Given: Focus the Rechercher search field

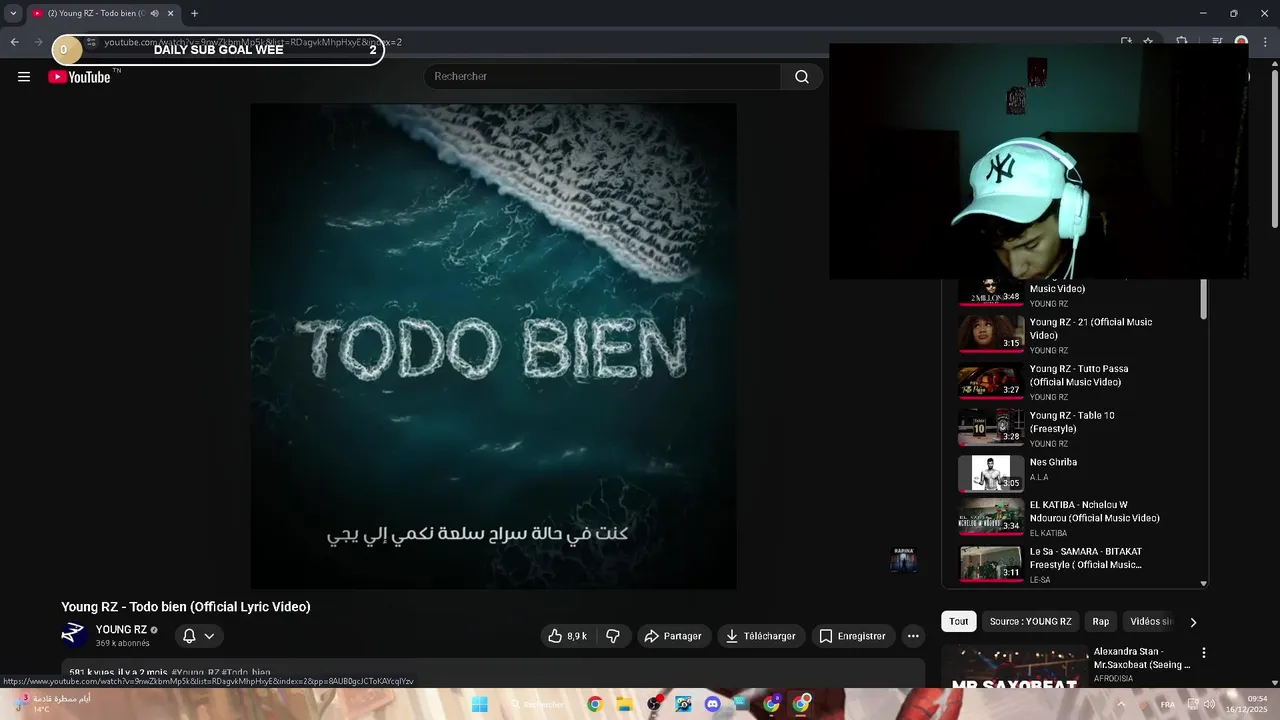Looking at the screenshot, I should click(x=603, y=77).
